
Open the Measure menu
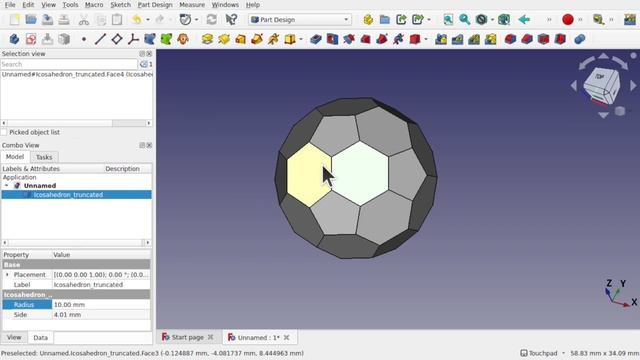tap(192, 5)
